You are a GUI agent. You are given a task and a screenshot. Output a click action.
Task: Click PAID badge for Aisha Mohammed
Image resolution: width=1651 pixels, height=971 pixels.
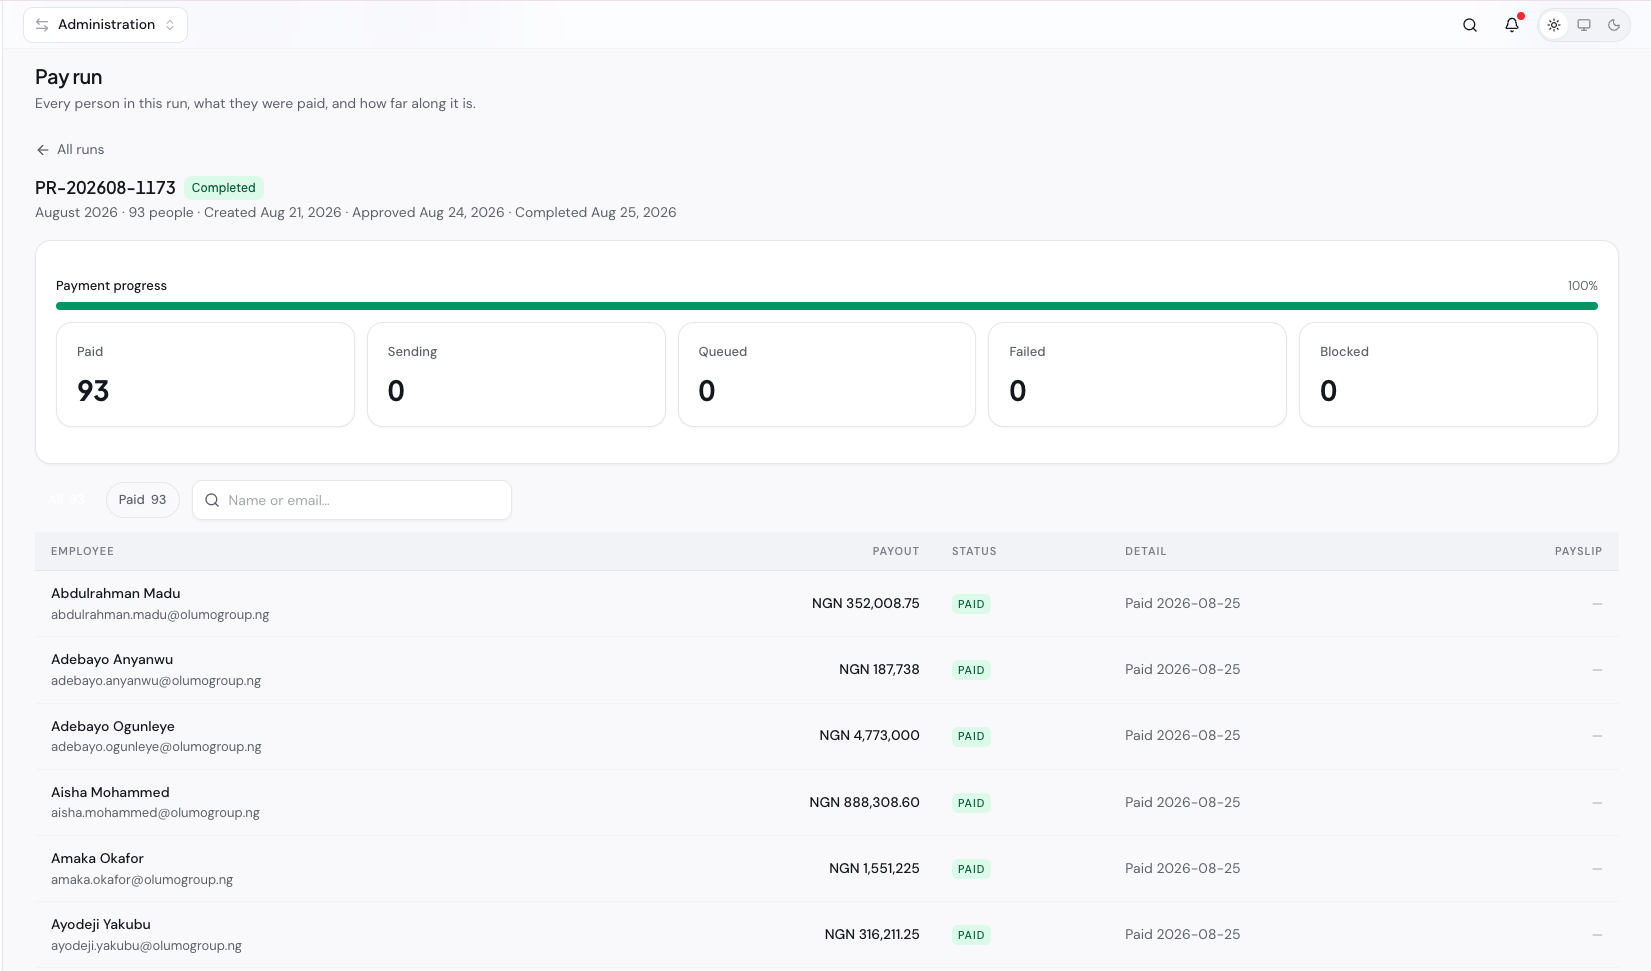[x=971, y=803]
